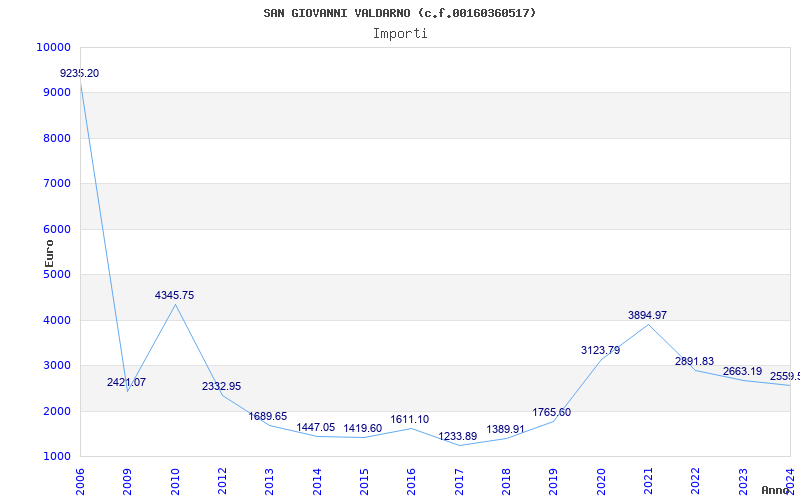
Task: Select the 1765.60 data label
Action: 552,412
